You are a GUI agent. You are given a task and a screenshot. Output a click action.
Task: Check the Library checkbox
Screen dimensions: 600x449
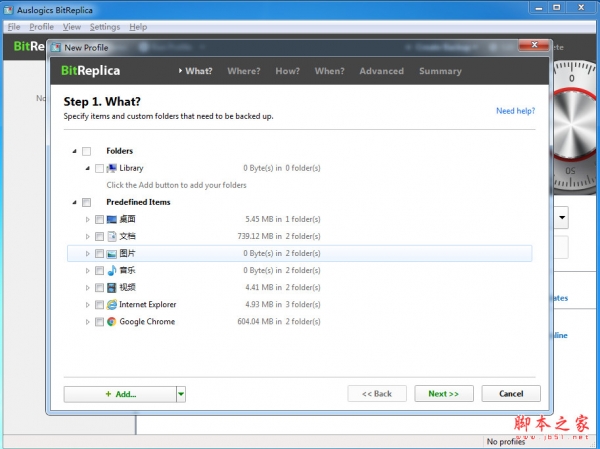[99, 168]
